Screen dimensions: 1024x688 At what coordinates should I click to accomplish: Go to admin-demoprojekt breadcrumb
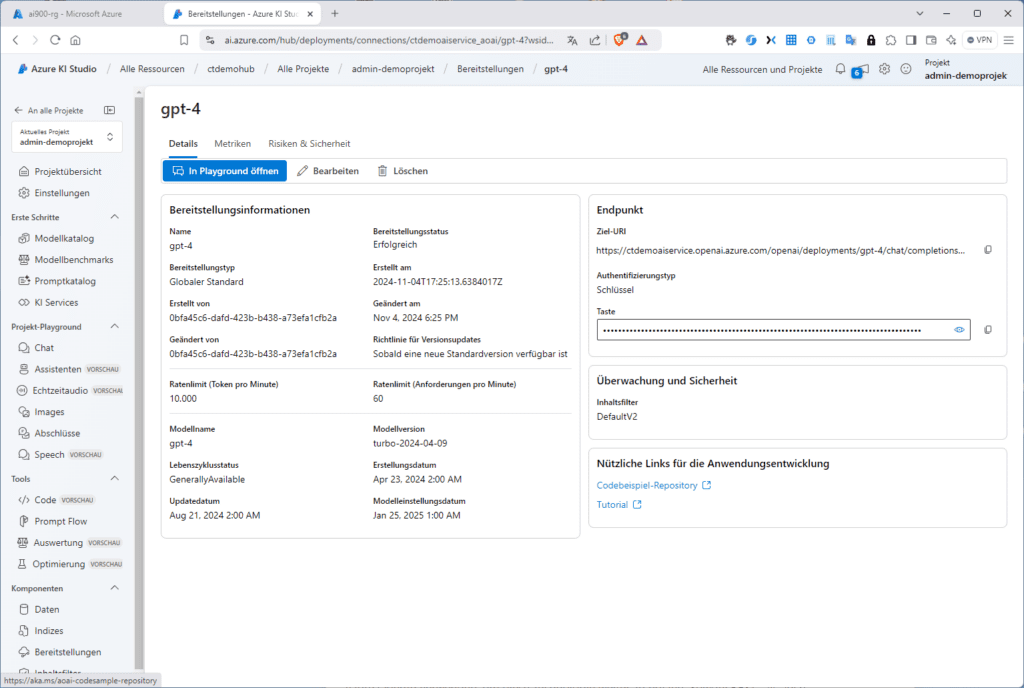point(392,69)
